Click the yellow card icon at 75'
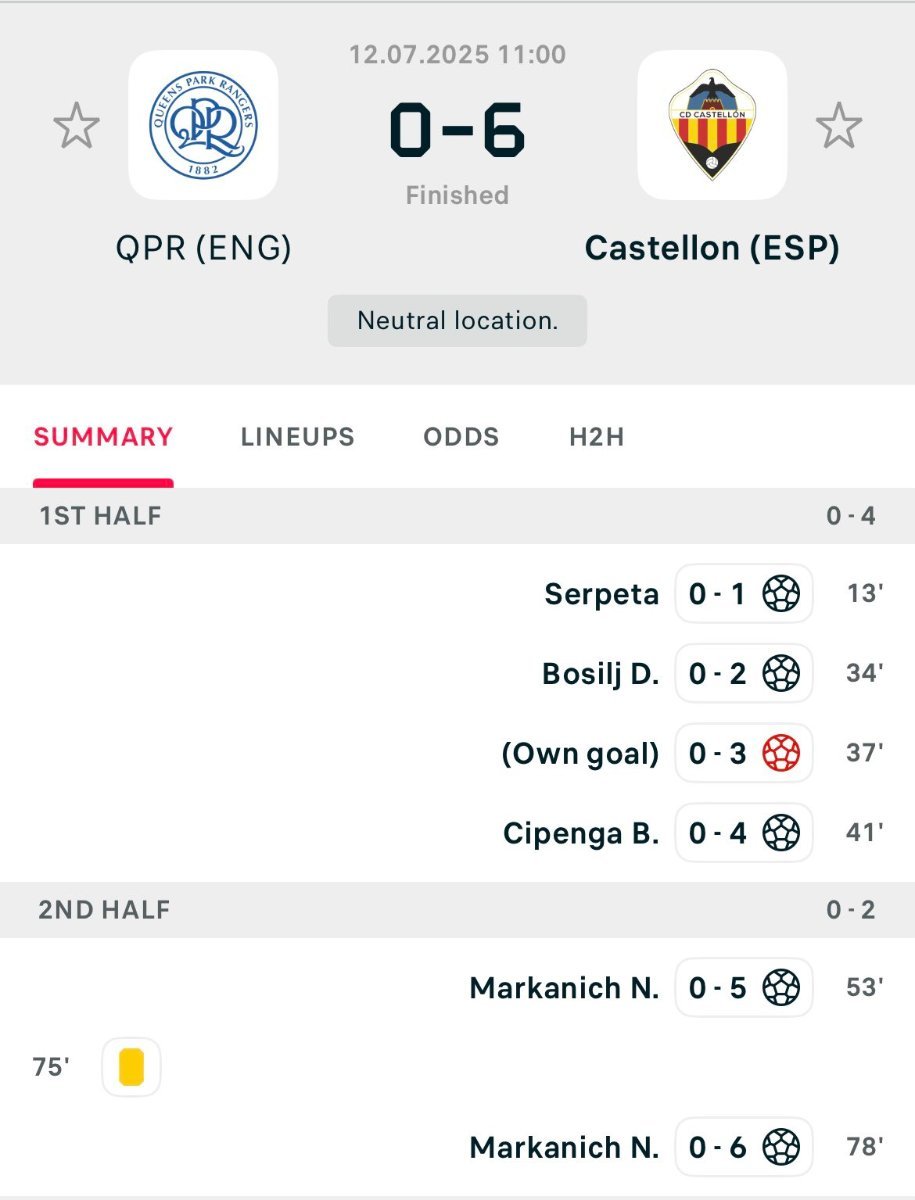Image resolution: width=915 pixels, height=1200 pixels. point(131,1067)
